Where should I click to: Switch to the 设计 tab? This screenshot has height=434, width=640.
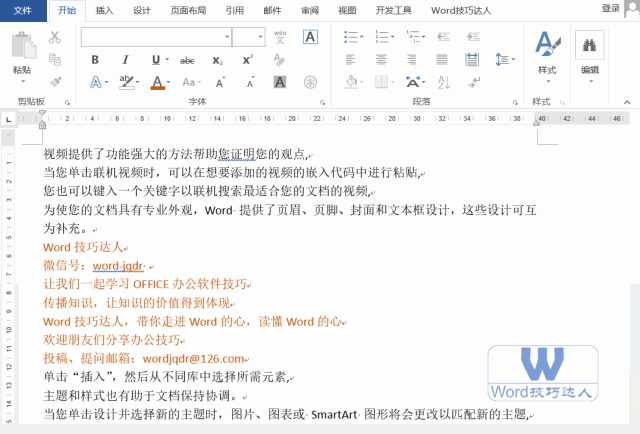pyautogui.click(x=142, y=11)
